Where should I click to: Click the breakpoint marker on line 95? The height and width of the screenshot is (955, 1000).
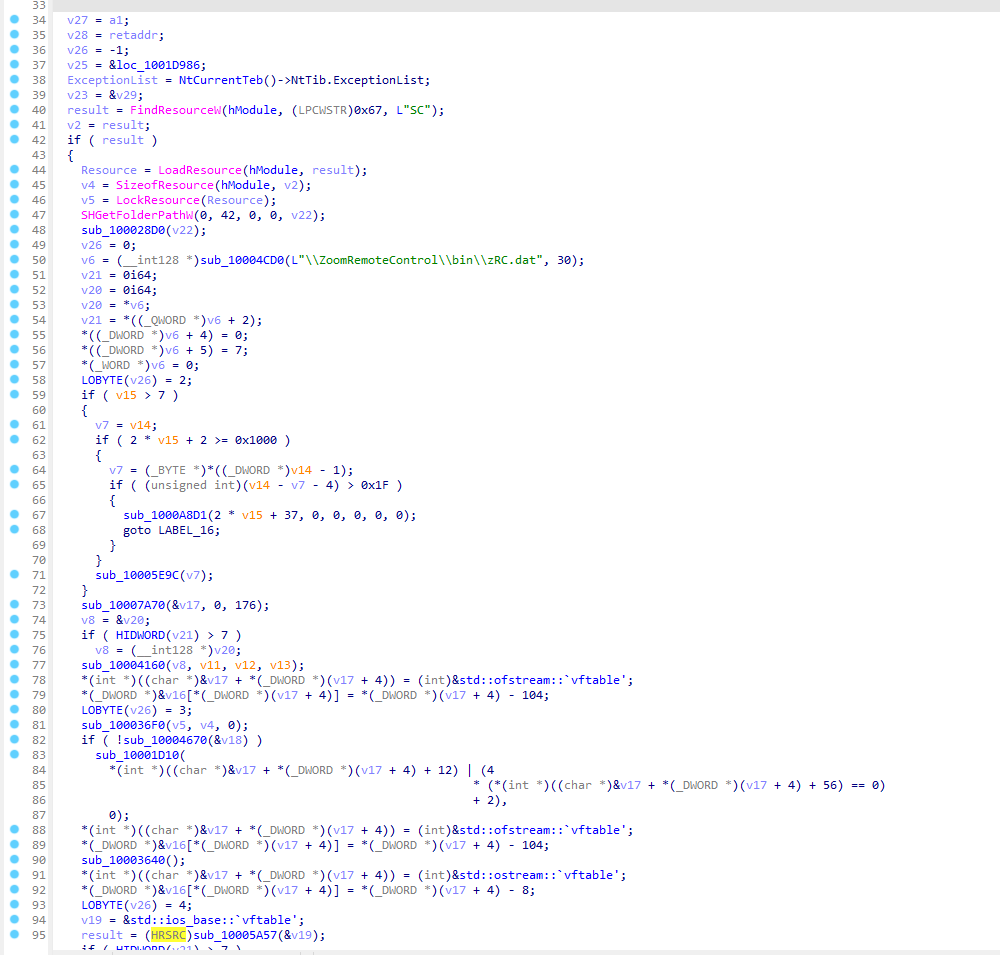[13, 935]
